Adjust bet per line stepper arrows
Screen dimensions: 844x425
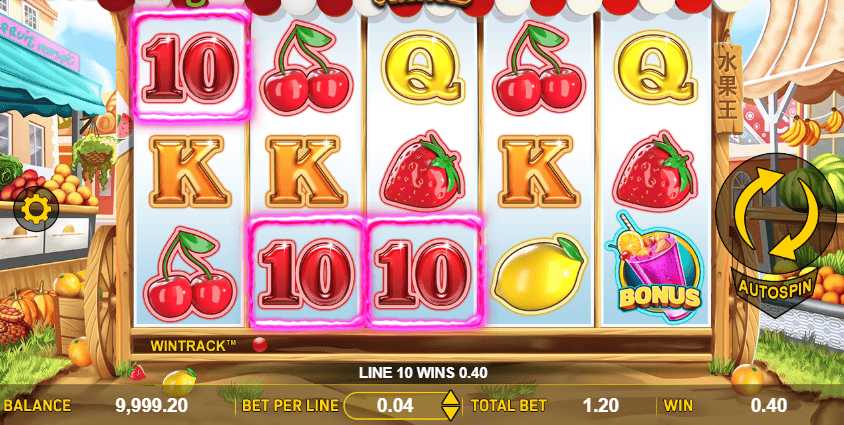(449, 406)
